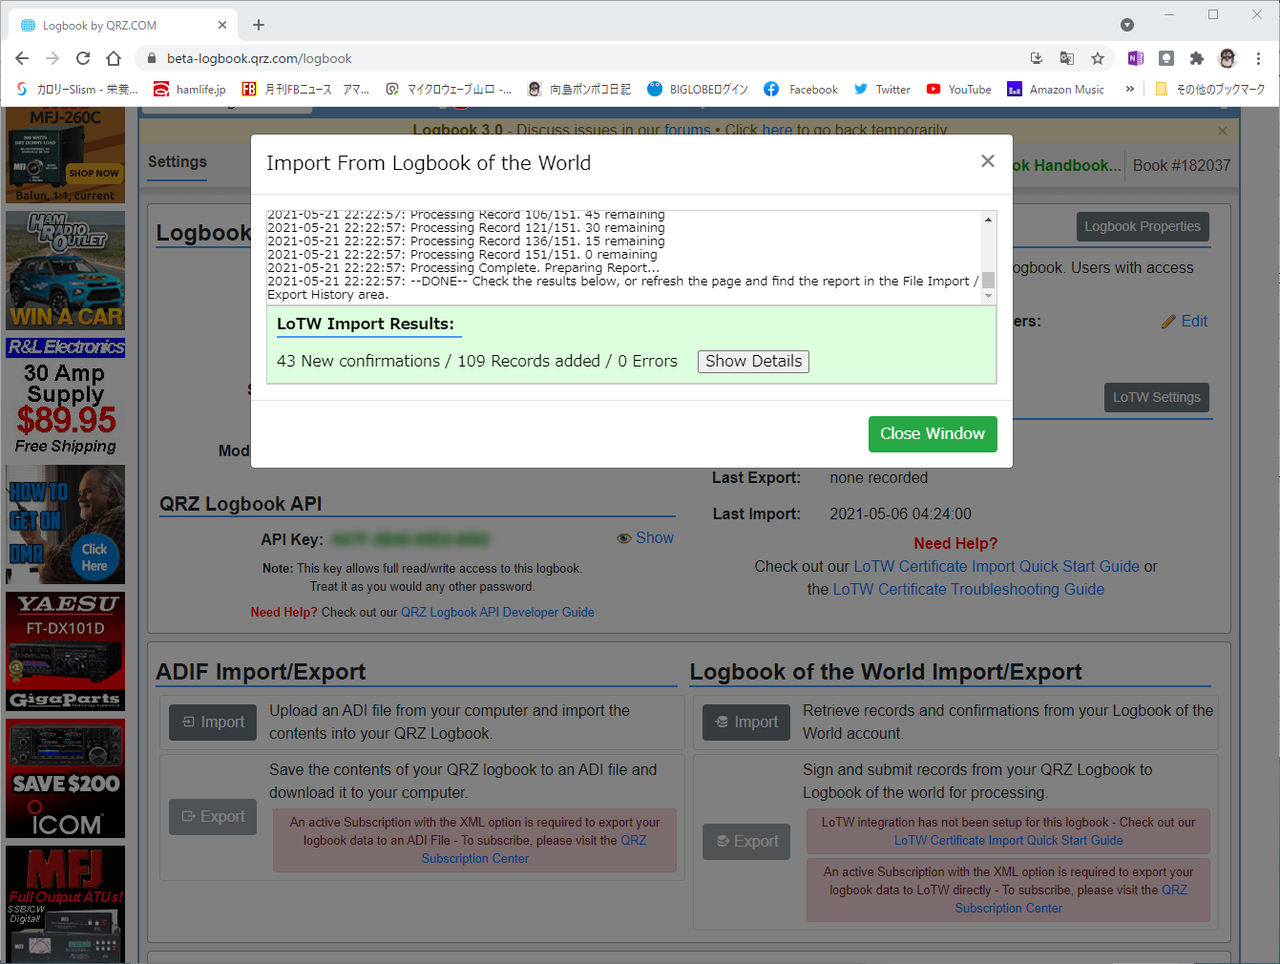Click the Logbook Properties button

pos(1143,227)
